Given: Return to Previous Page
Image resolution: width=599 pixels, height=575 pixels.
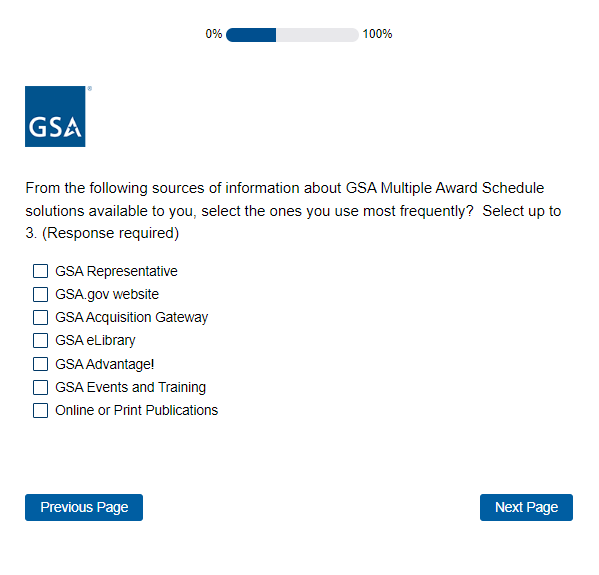Looking at the screenshot, I should pyautogui.click(x=84, y=507).
